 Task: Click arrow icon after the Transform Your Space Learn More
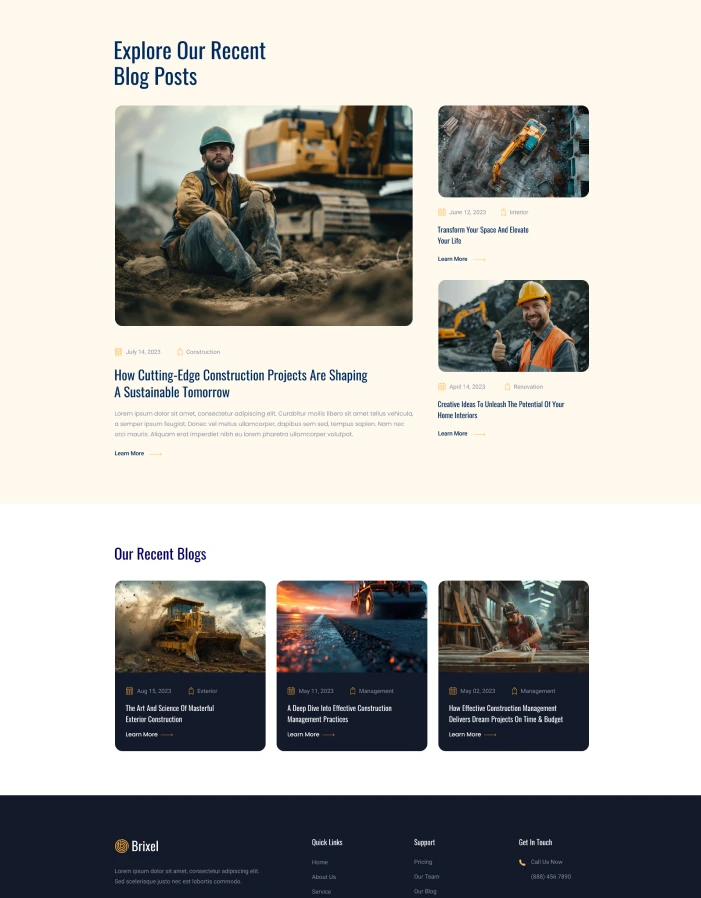click(479, 259)
